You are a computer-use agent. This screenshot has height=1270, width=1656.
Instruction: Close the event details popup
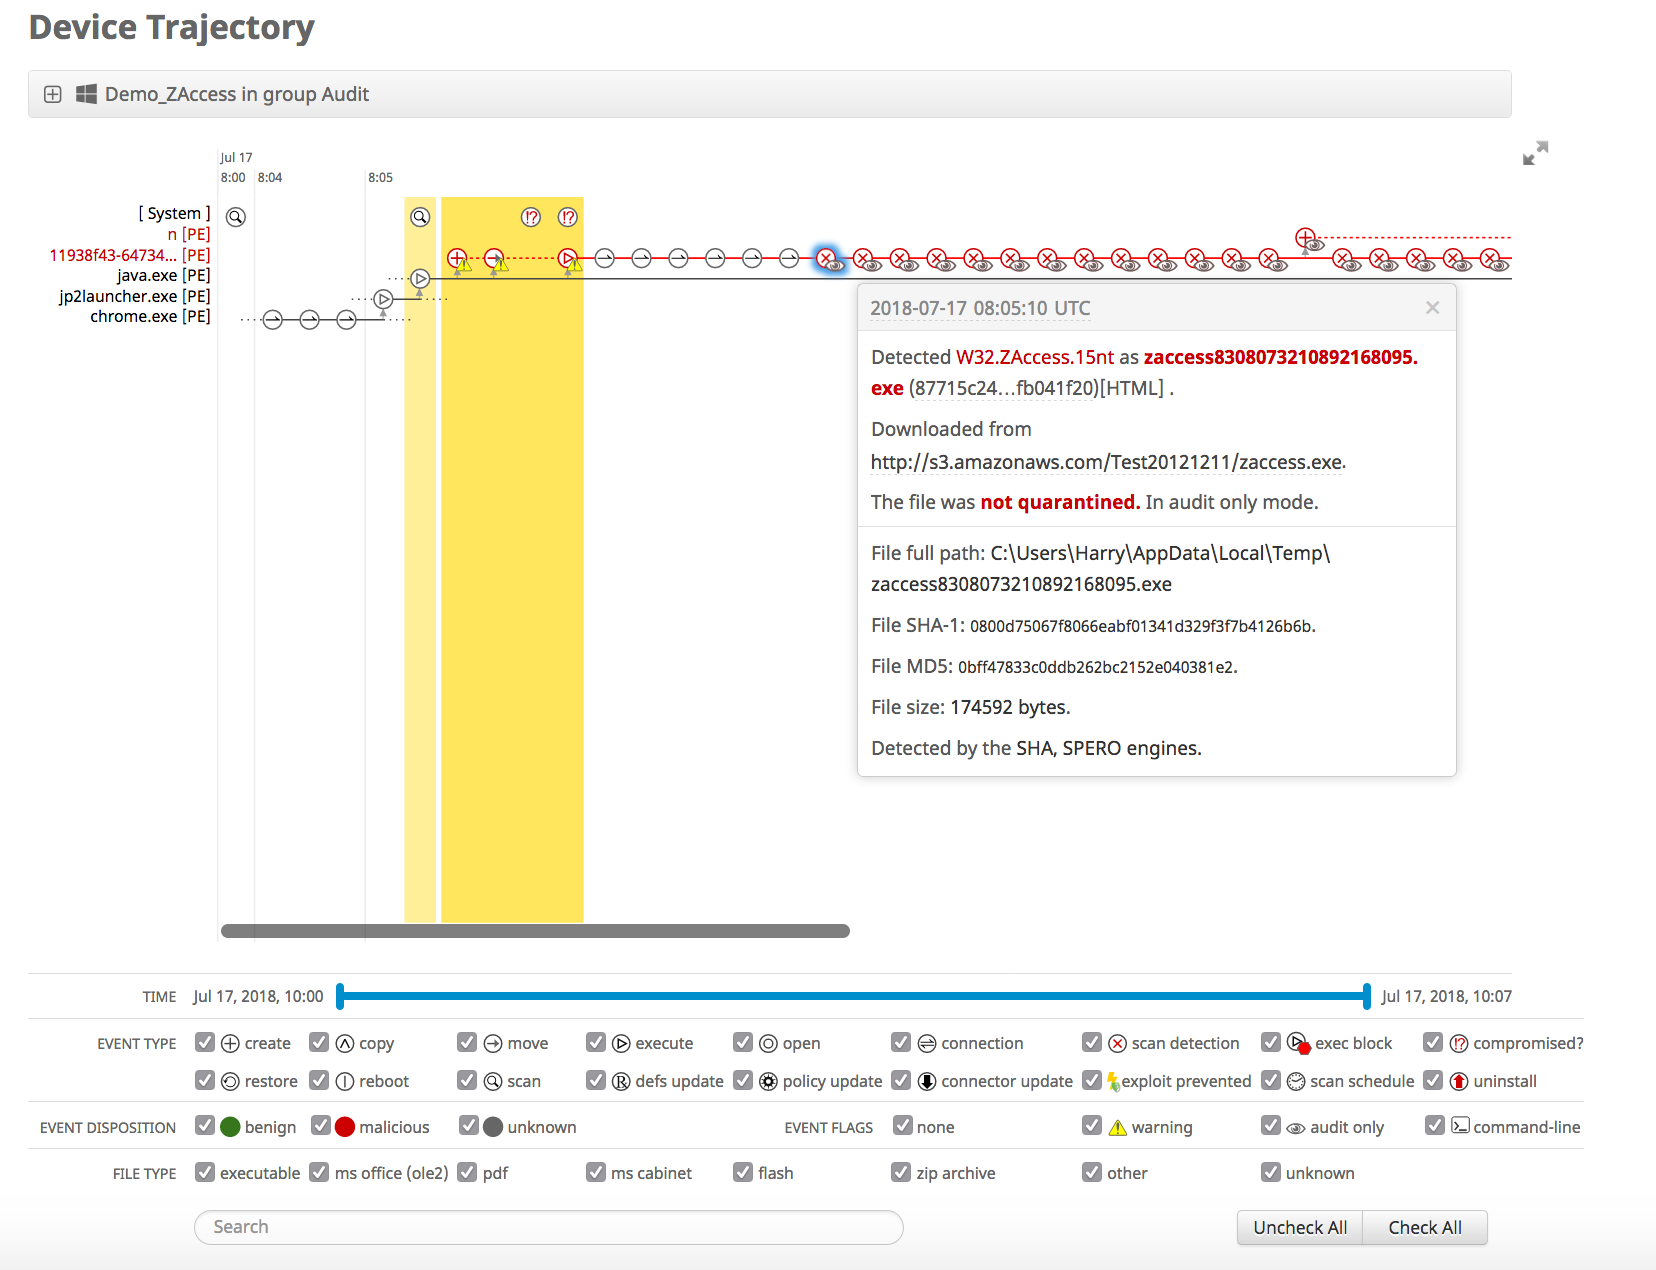pos(1432,308)
